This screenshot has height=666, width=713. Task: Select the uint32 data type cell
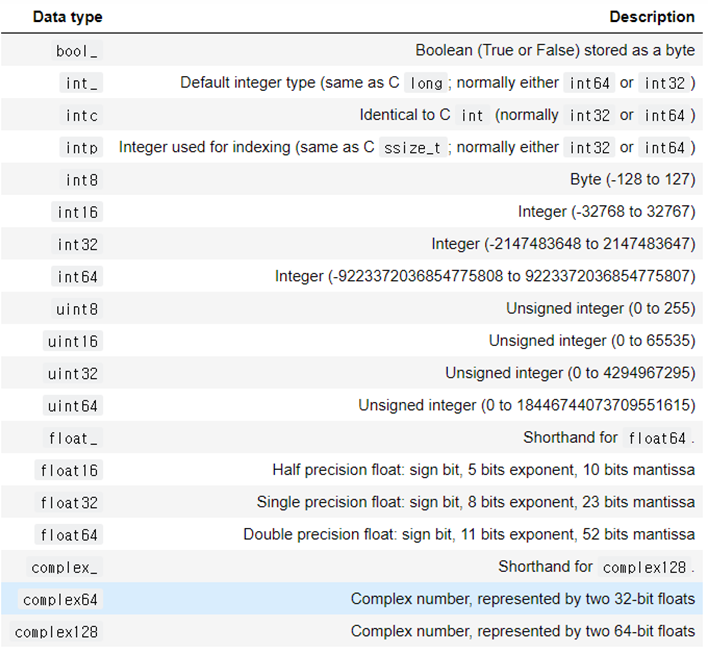coord(73,374)
